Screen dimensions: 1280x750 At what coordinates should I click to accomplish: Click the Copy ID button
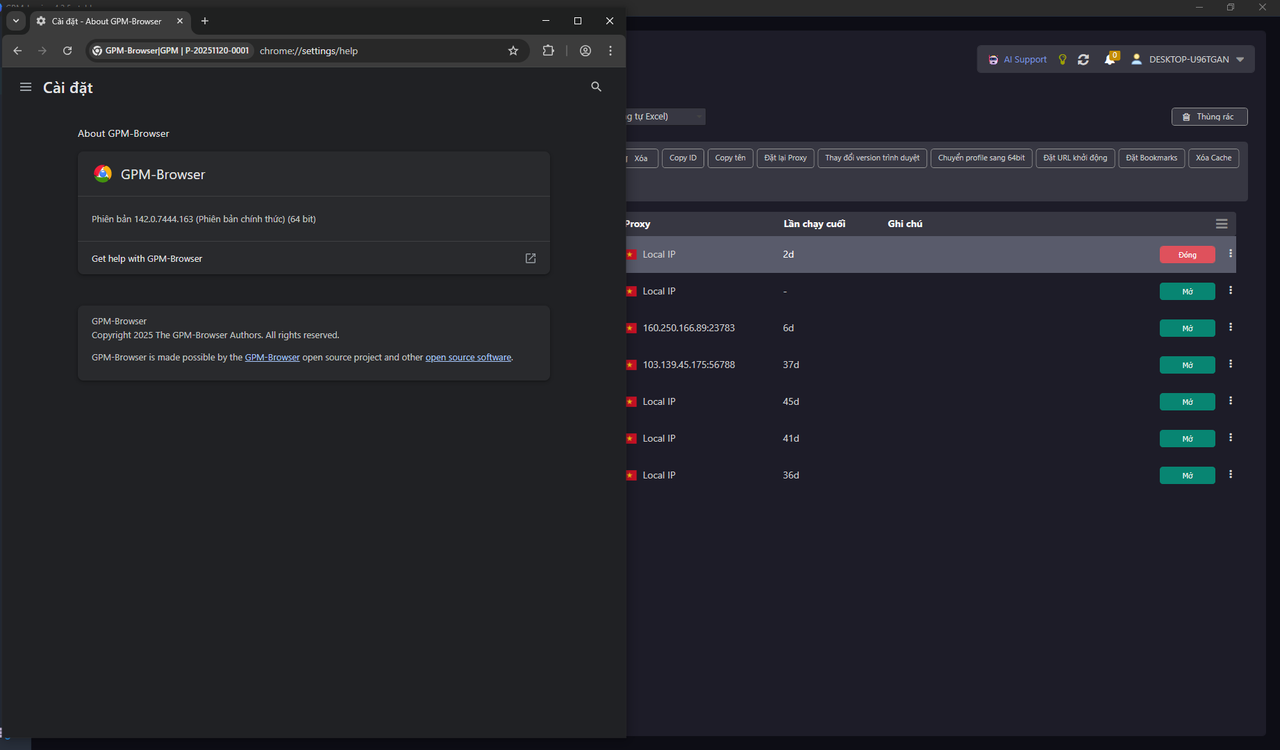683,158
